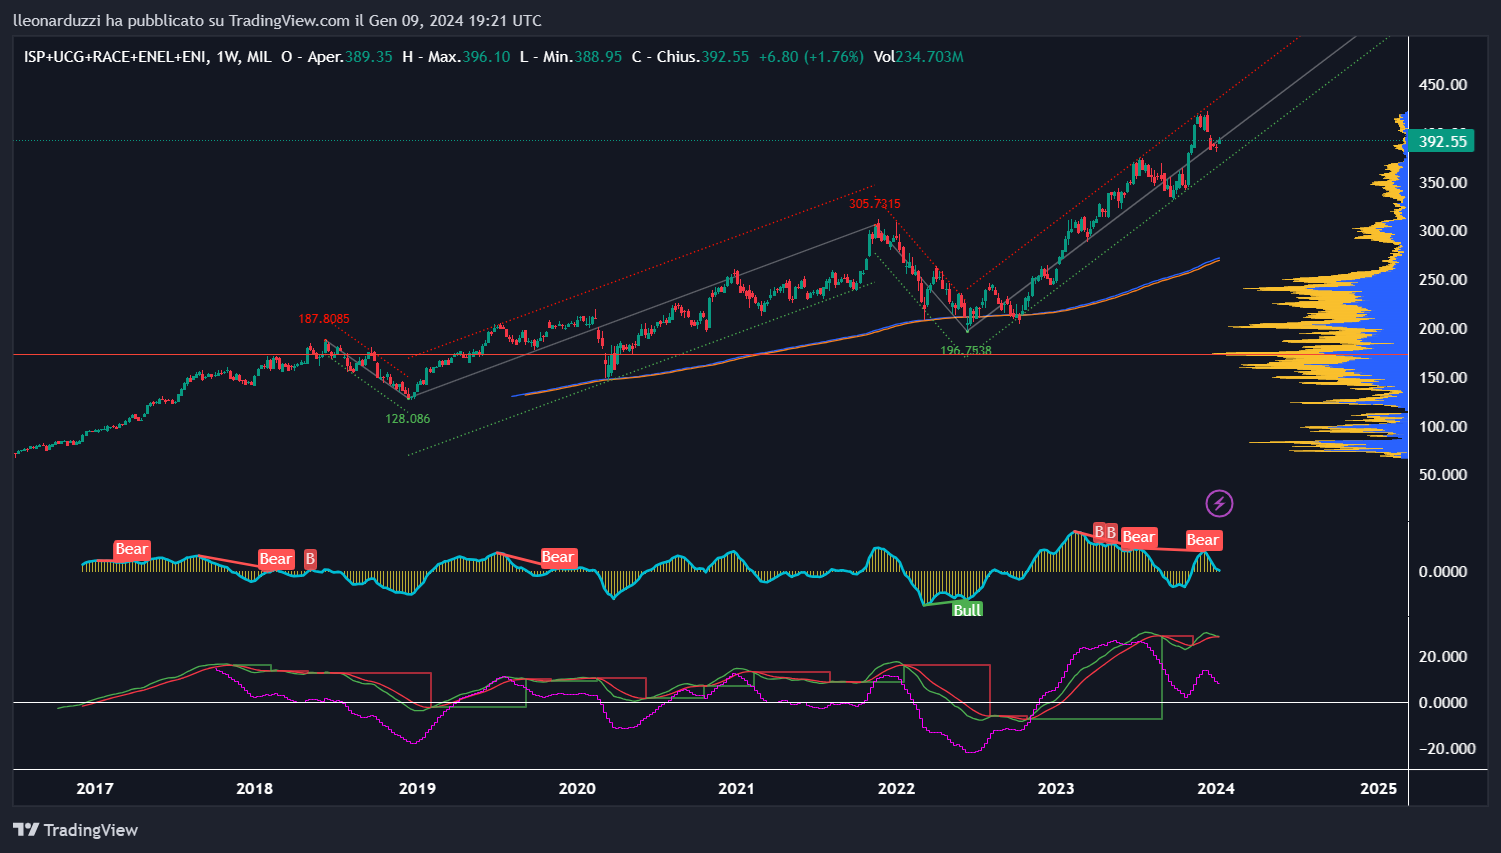The width and height of the screenshot is (1501, 853).
Task: Click the 20.000 indicator axis label
Action: point(1443,657)
